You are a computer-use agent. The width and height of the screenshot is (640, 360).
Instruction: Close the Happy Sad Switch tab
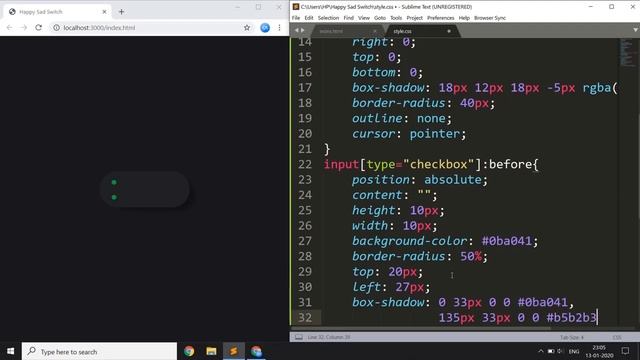104,12
